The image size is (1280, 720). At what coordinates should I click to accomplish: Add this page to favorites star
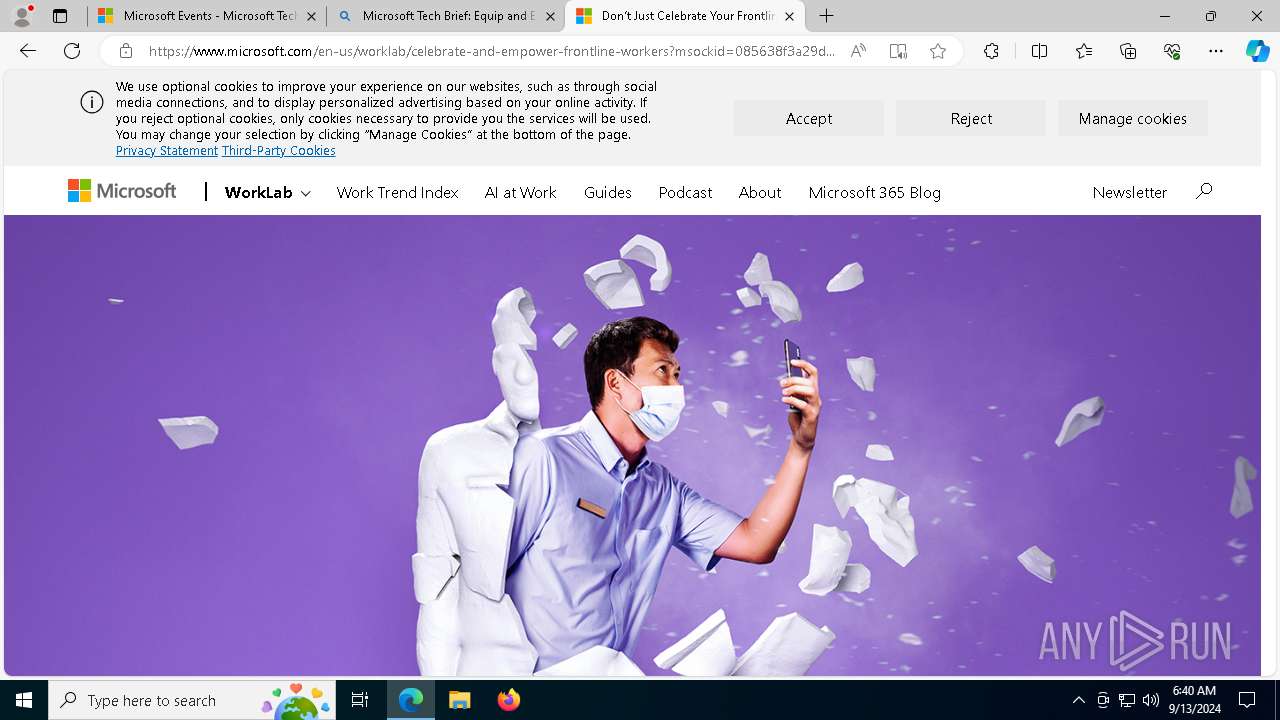[938, 51]
